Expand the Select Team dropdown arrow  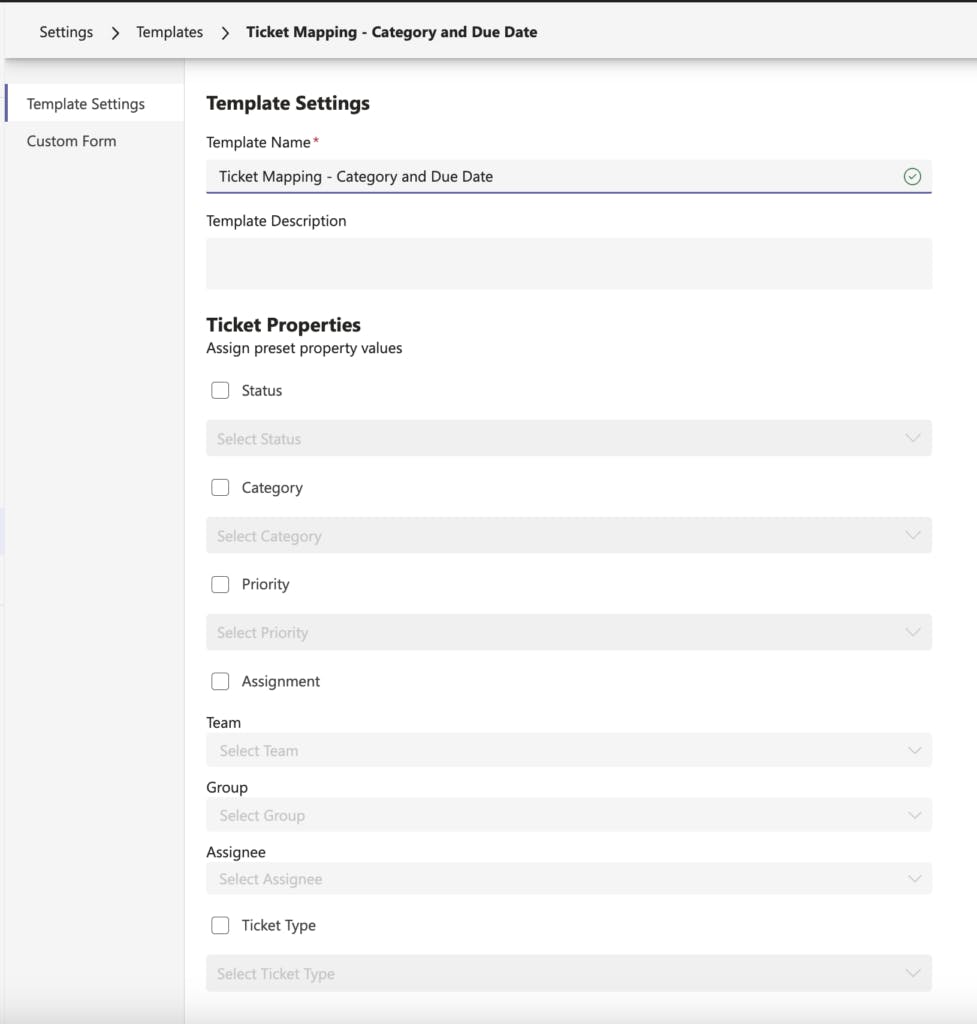point(914,750)
